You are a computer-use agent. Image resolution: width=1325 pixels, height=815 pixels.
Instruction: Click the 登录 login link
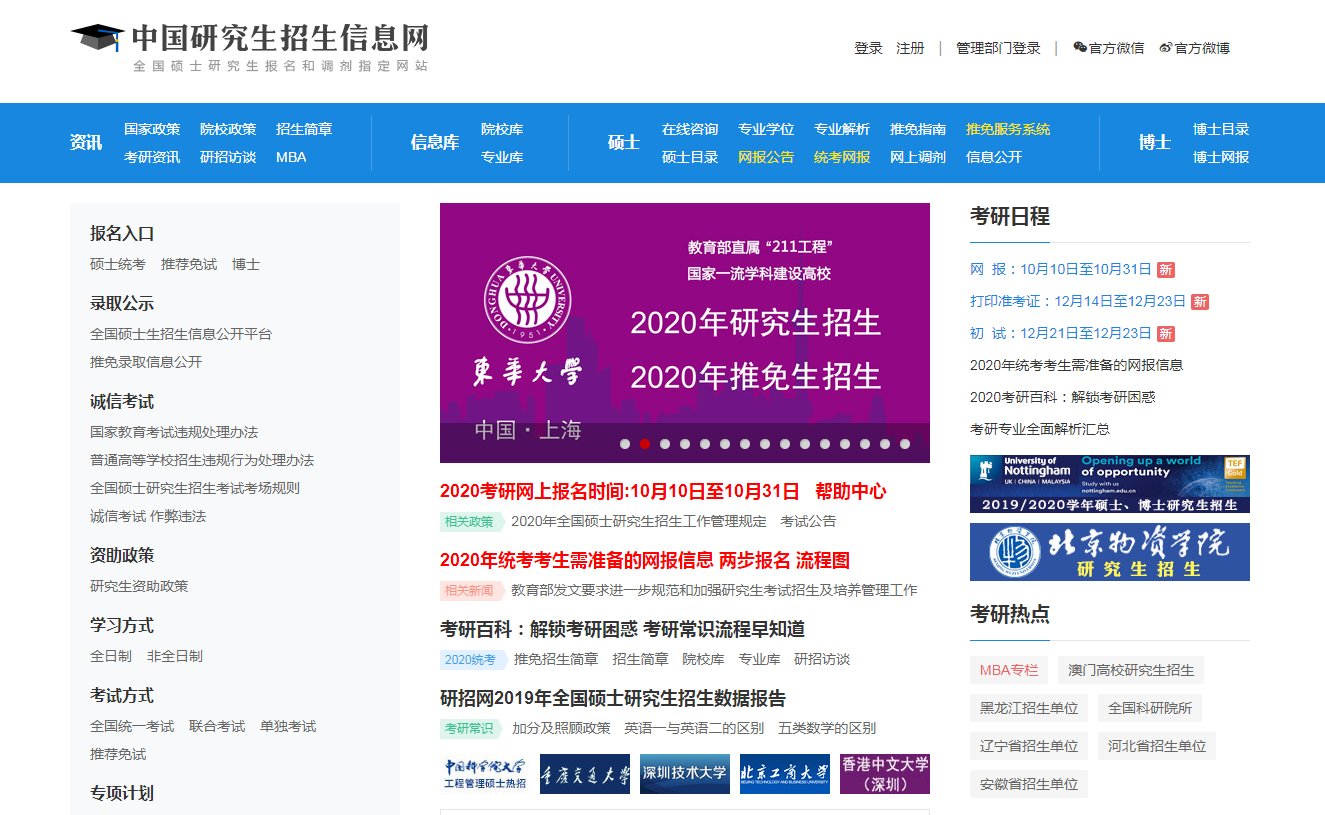click(869, 47)
